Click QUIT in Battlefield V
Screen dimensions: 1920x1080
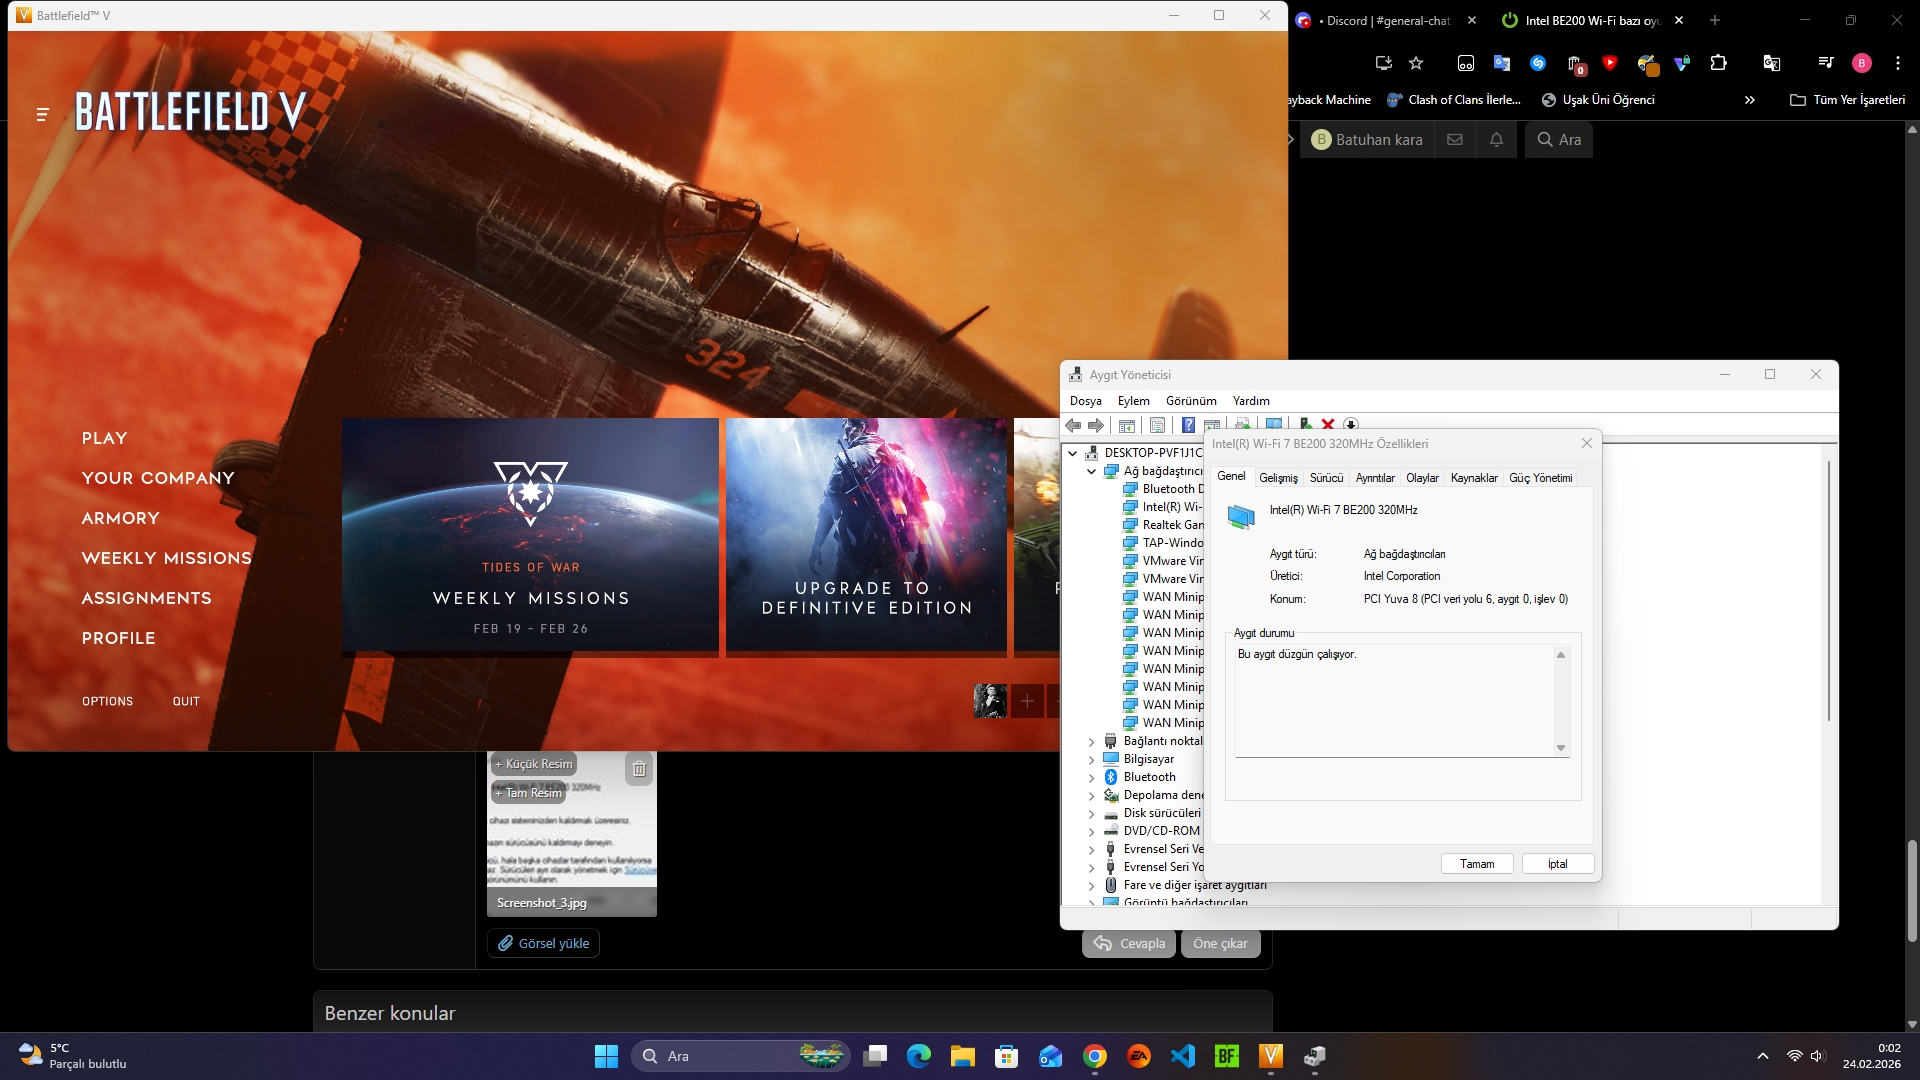click(185, 701)
